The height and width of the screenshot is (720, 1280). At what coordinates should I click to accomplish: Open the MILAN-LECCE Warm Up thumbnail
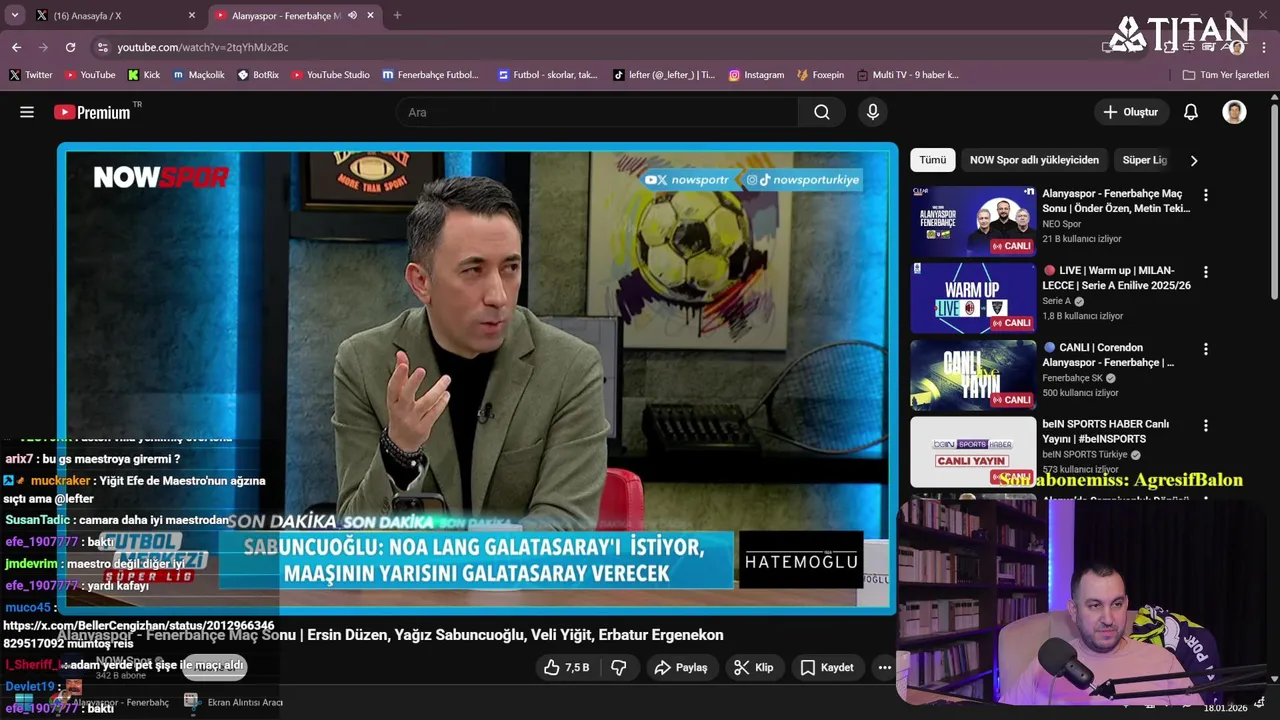coord(973,298)
